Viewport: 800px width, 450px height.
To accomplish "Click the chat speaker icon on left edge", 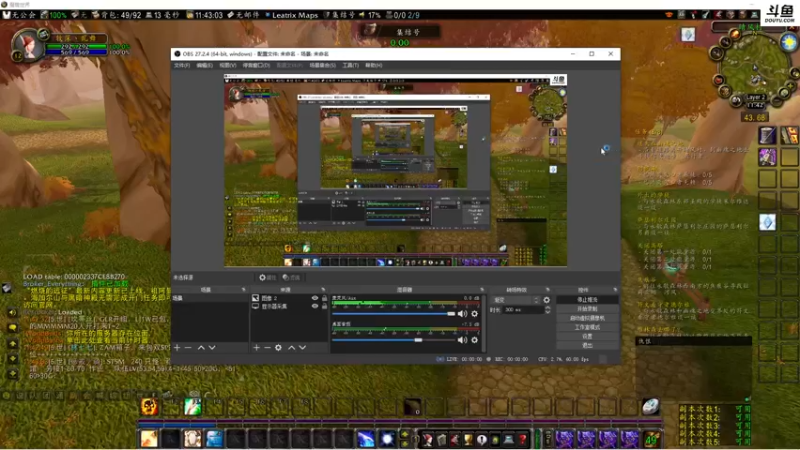I will tap(12, 312).
